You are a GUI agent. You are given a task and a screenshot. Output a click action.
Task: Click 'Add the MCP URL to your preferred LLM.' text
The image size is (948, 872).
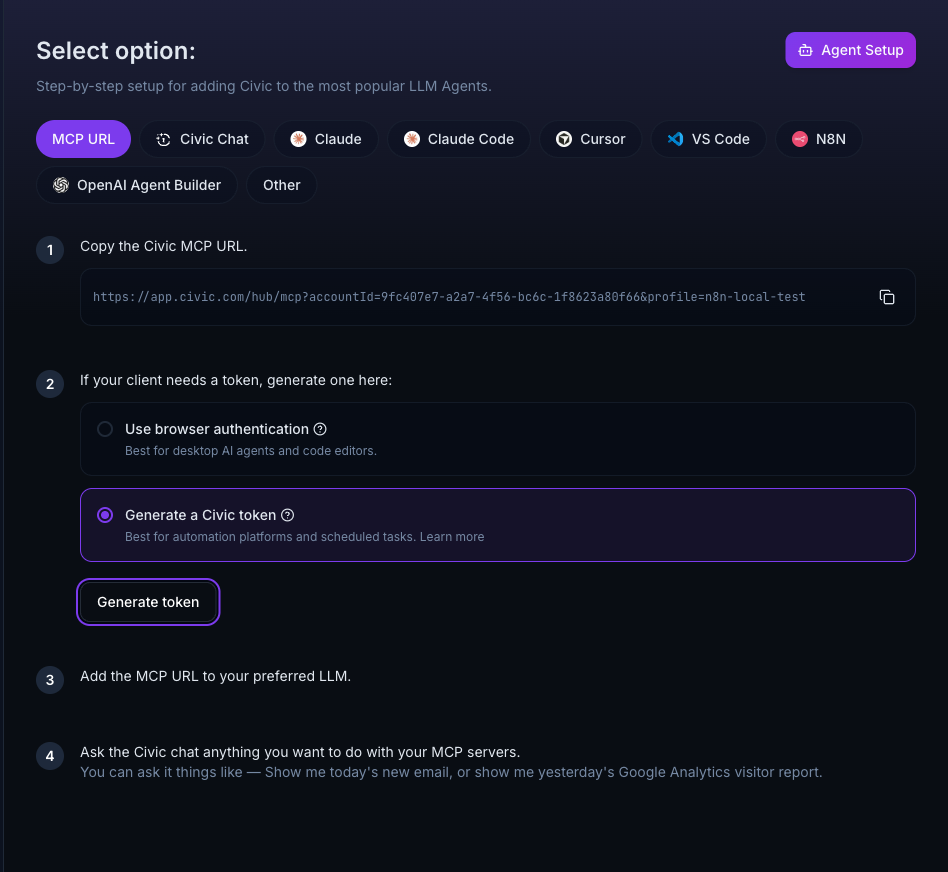tap(216, 676)
